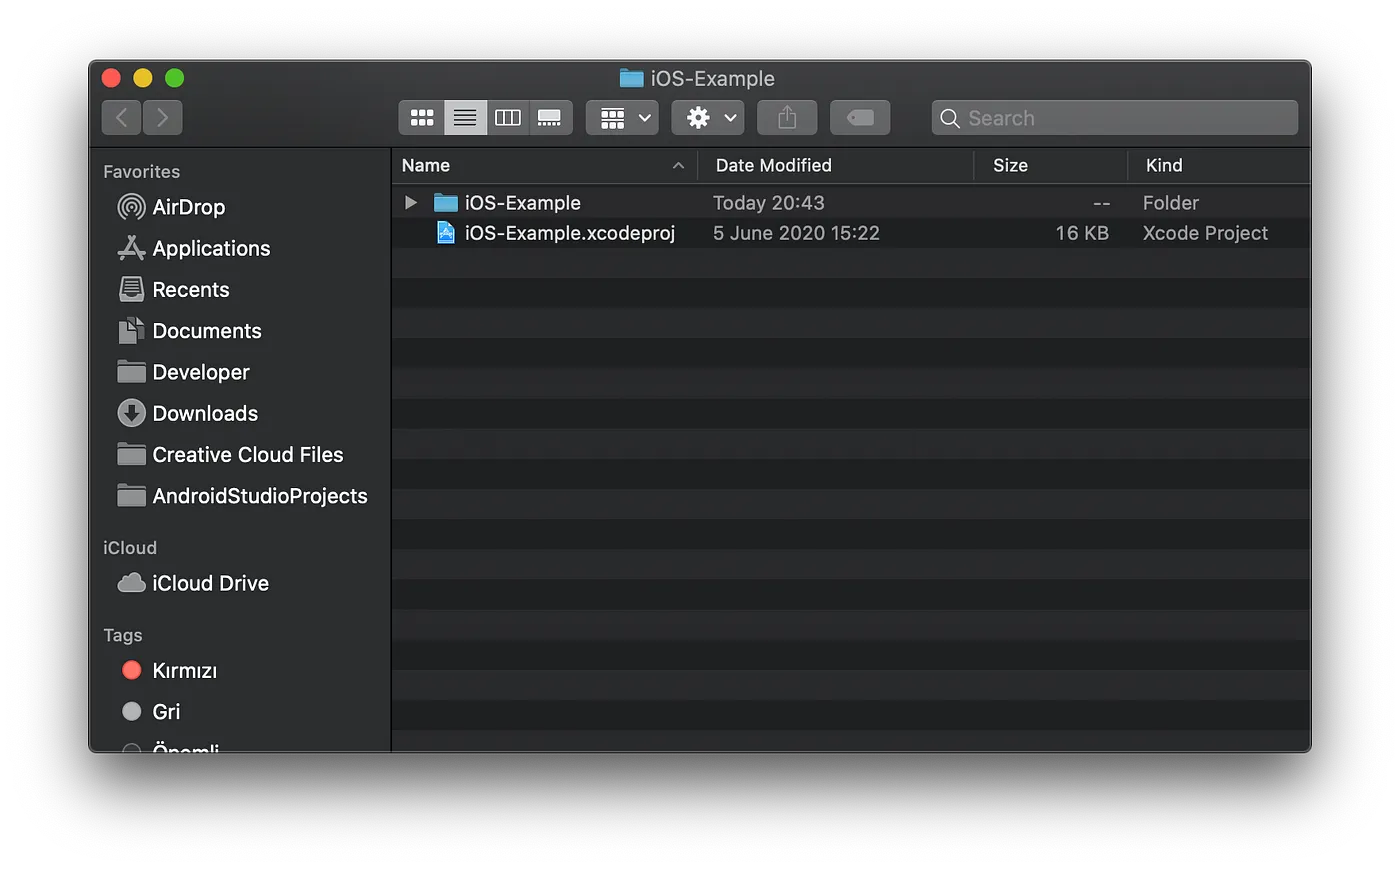Open Downloads in the sidebar
Image resolution: width=1400 pixels, height=870 pixels.
tap(188, 413)
